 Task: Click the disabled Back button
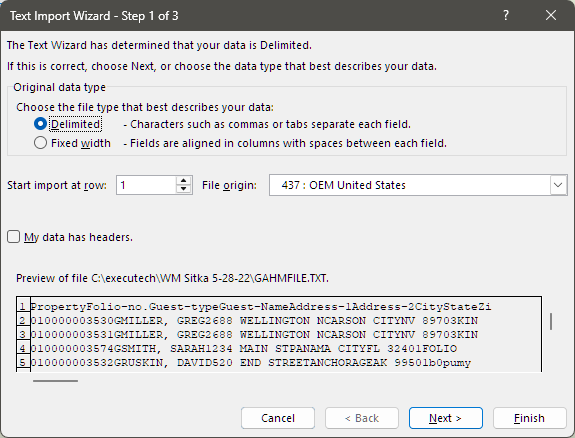(x=362, y=418)
